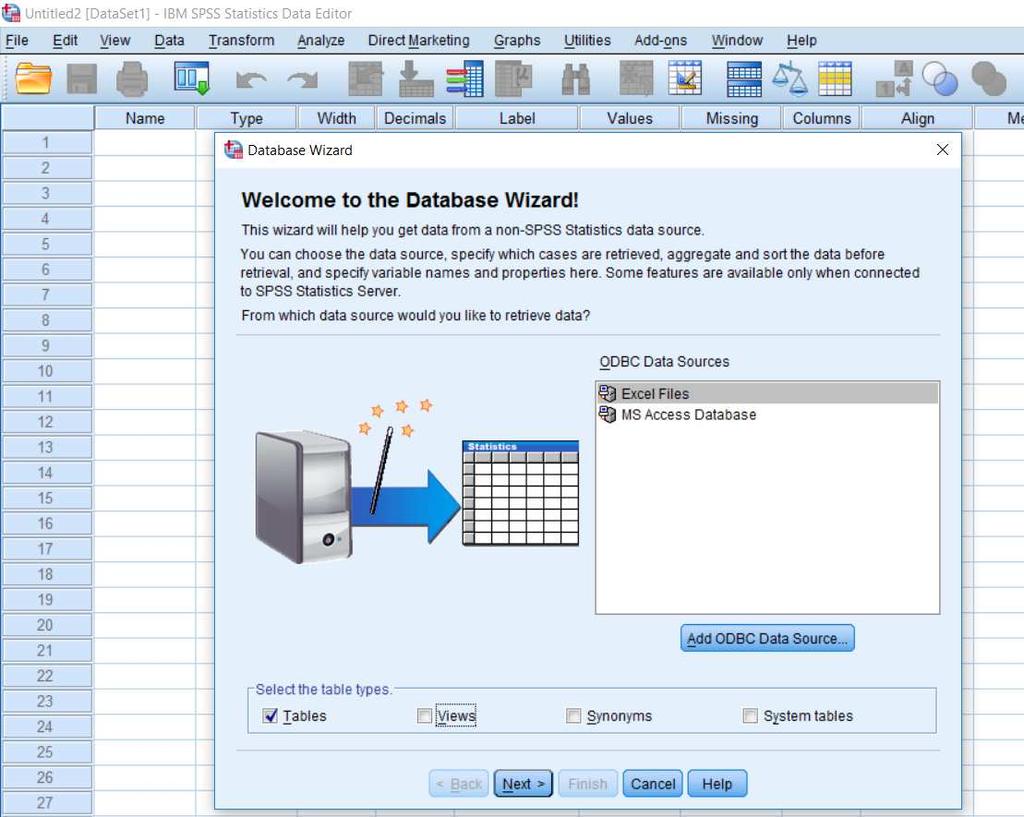
Task: Click the Go to variable icon
Action: 416,79
